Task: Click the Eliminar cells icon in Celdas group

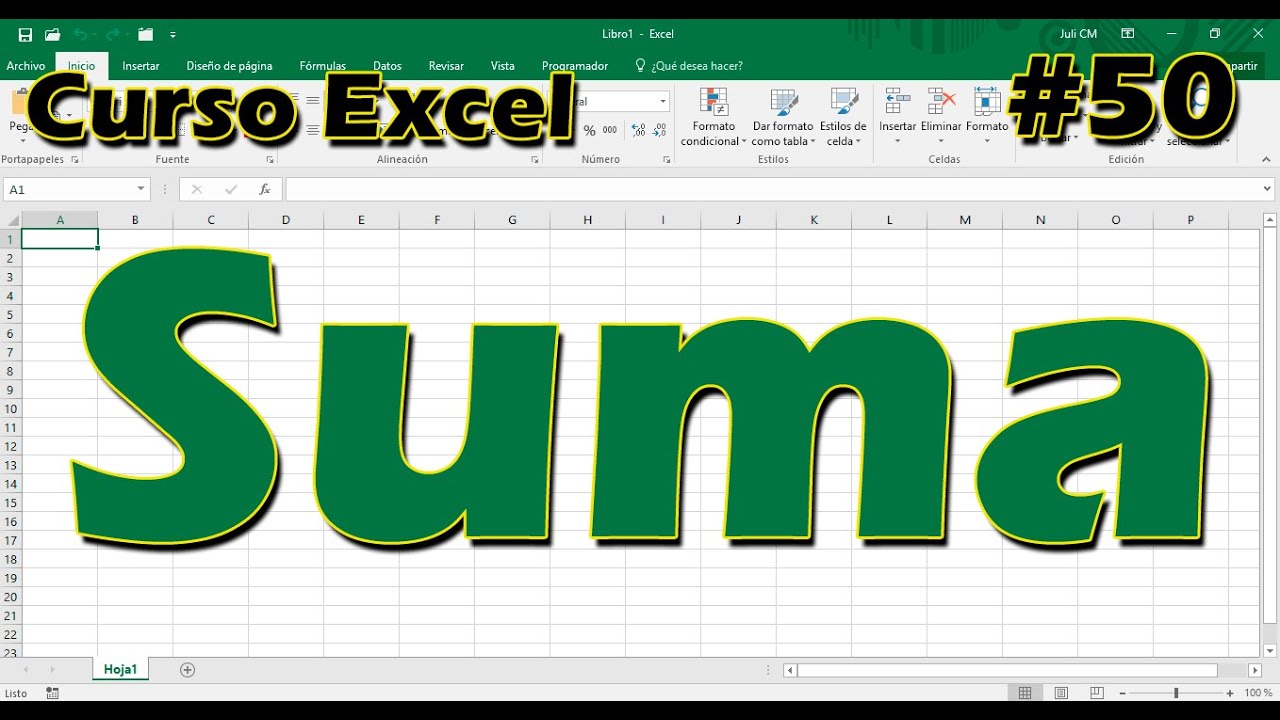Action: coord(941,101)
